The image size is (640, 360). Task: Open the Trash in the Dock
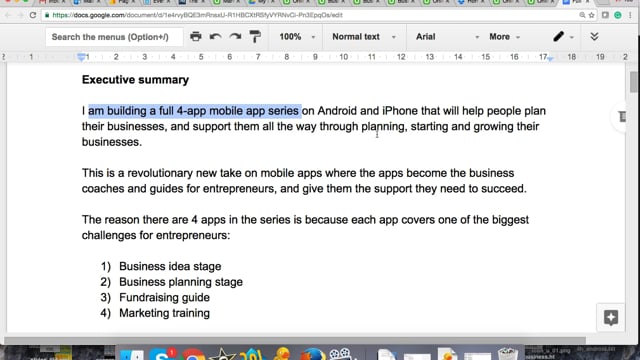(x=507, y=353)
